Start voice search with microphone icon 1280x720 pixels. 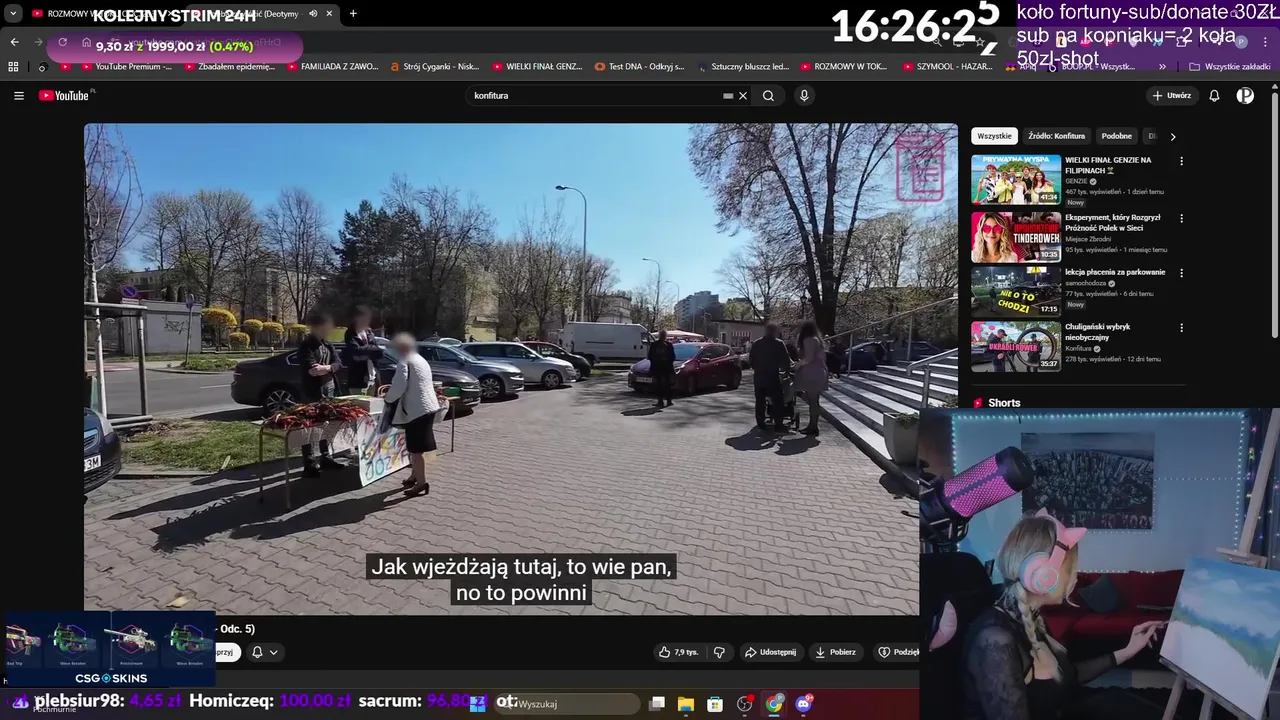click(x=804, y=96)
